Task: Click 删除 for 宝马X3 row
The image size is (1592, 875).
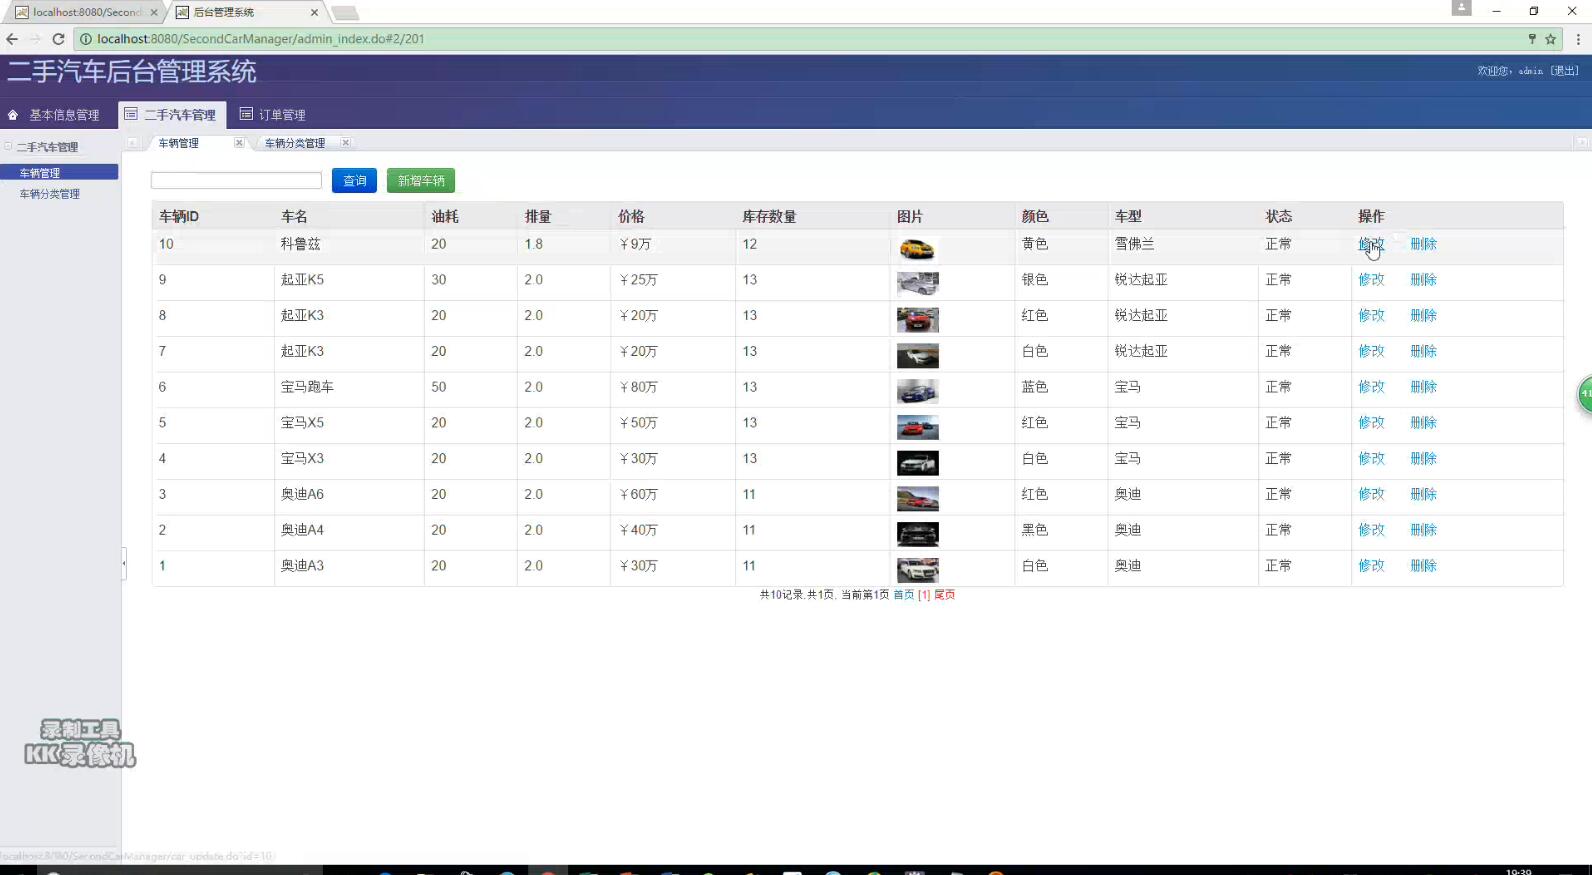Action: (x=1423, y=459)
